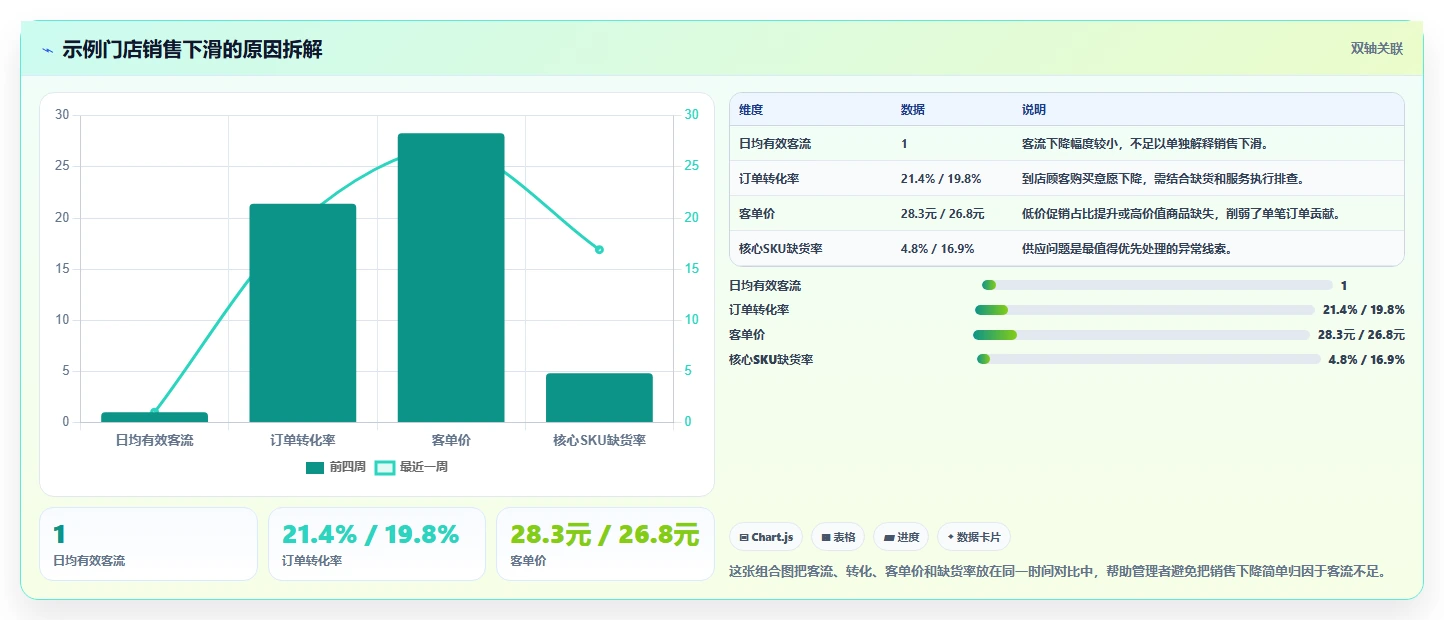Select the 日均有效客流 table row name
This screenshot has width=1444, height=620.
pos(775,144)
